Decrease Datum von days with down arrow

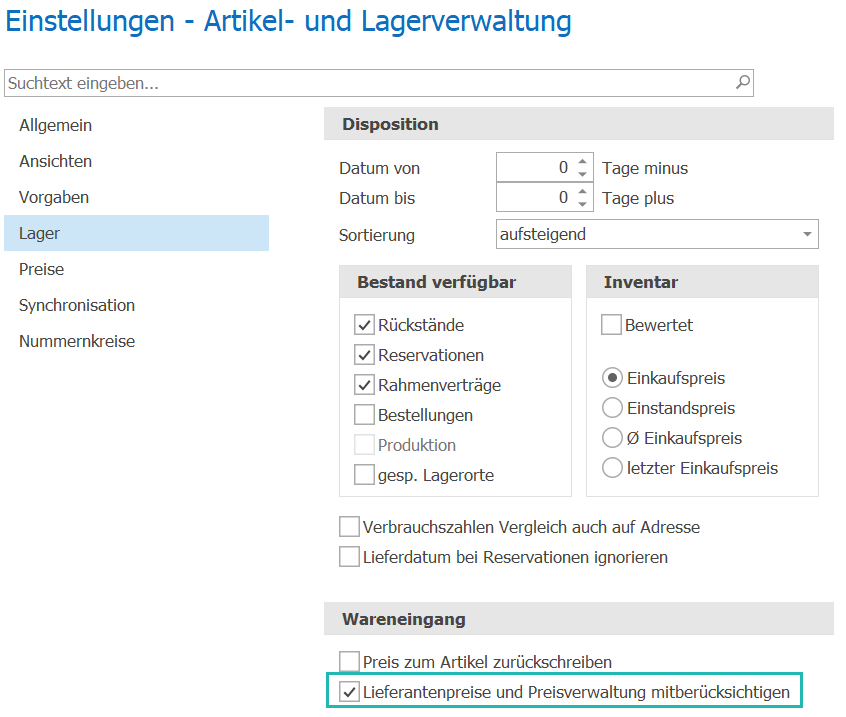tap(582, 174)
